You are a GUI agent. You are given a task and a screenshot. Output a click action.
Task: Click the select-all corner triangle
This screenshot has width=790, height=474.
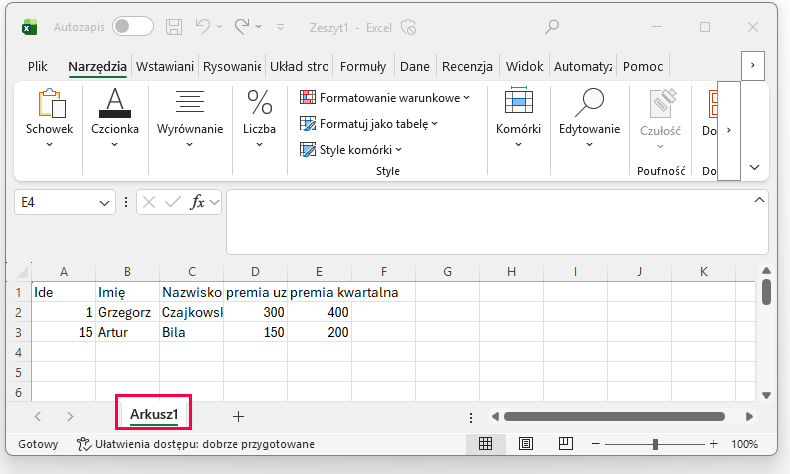pos(22,273)
